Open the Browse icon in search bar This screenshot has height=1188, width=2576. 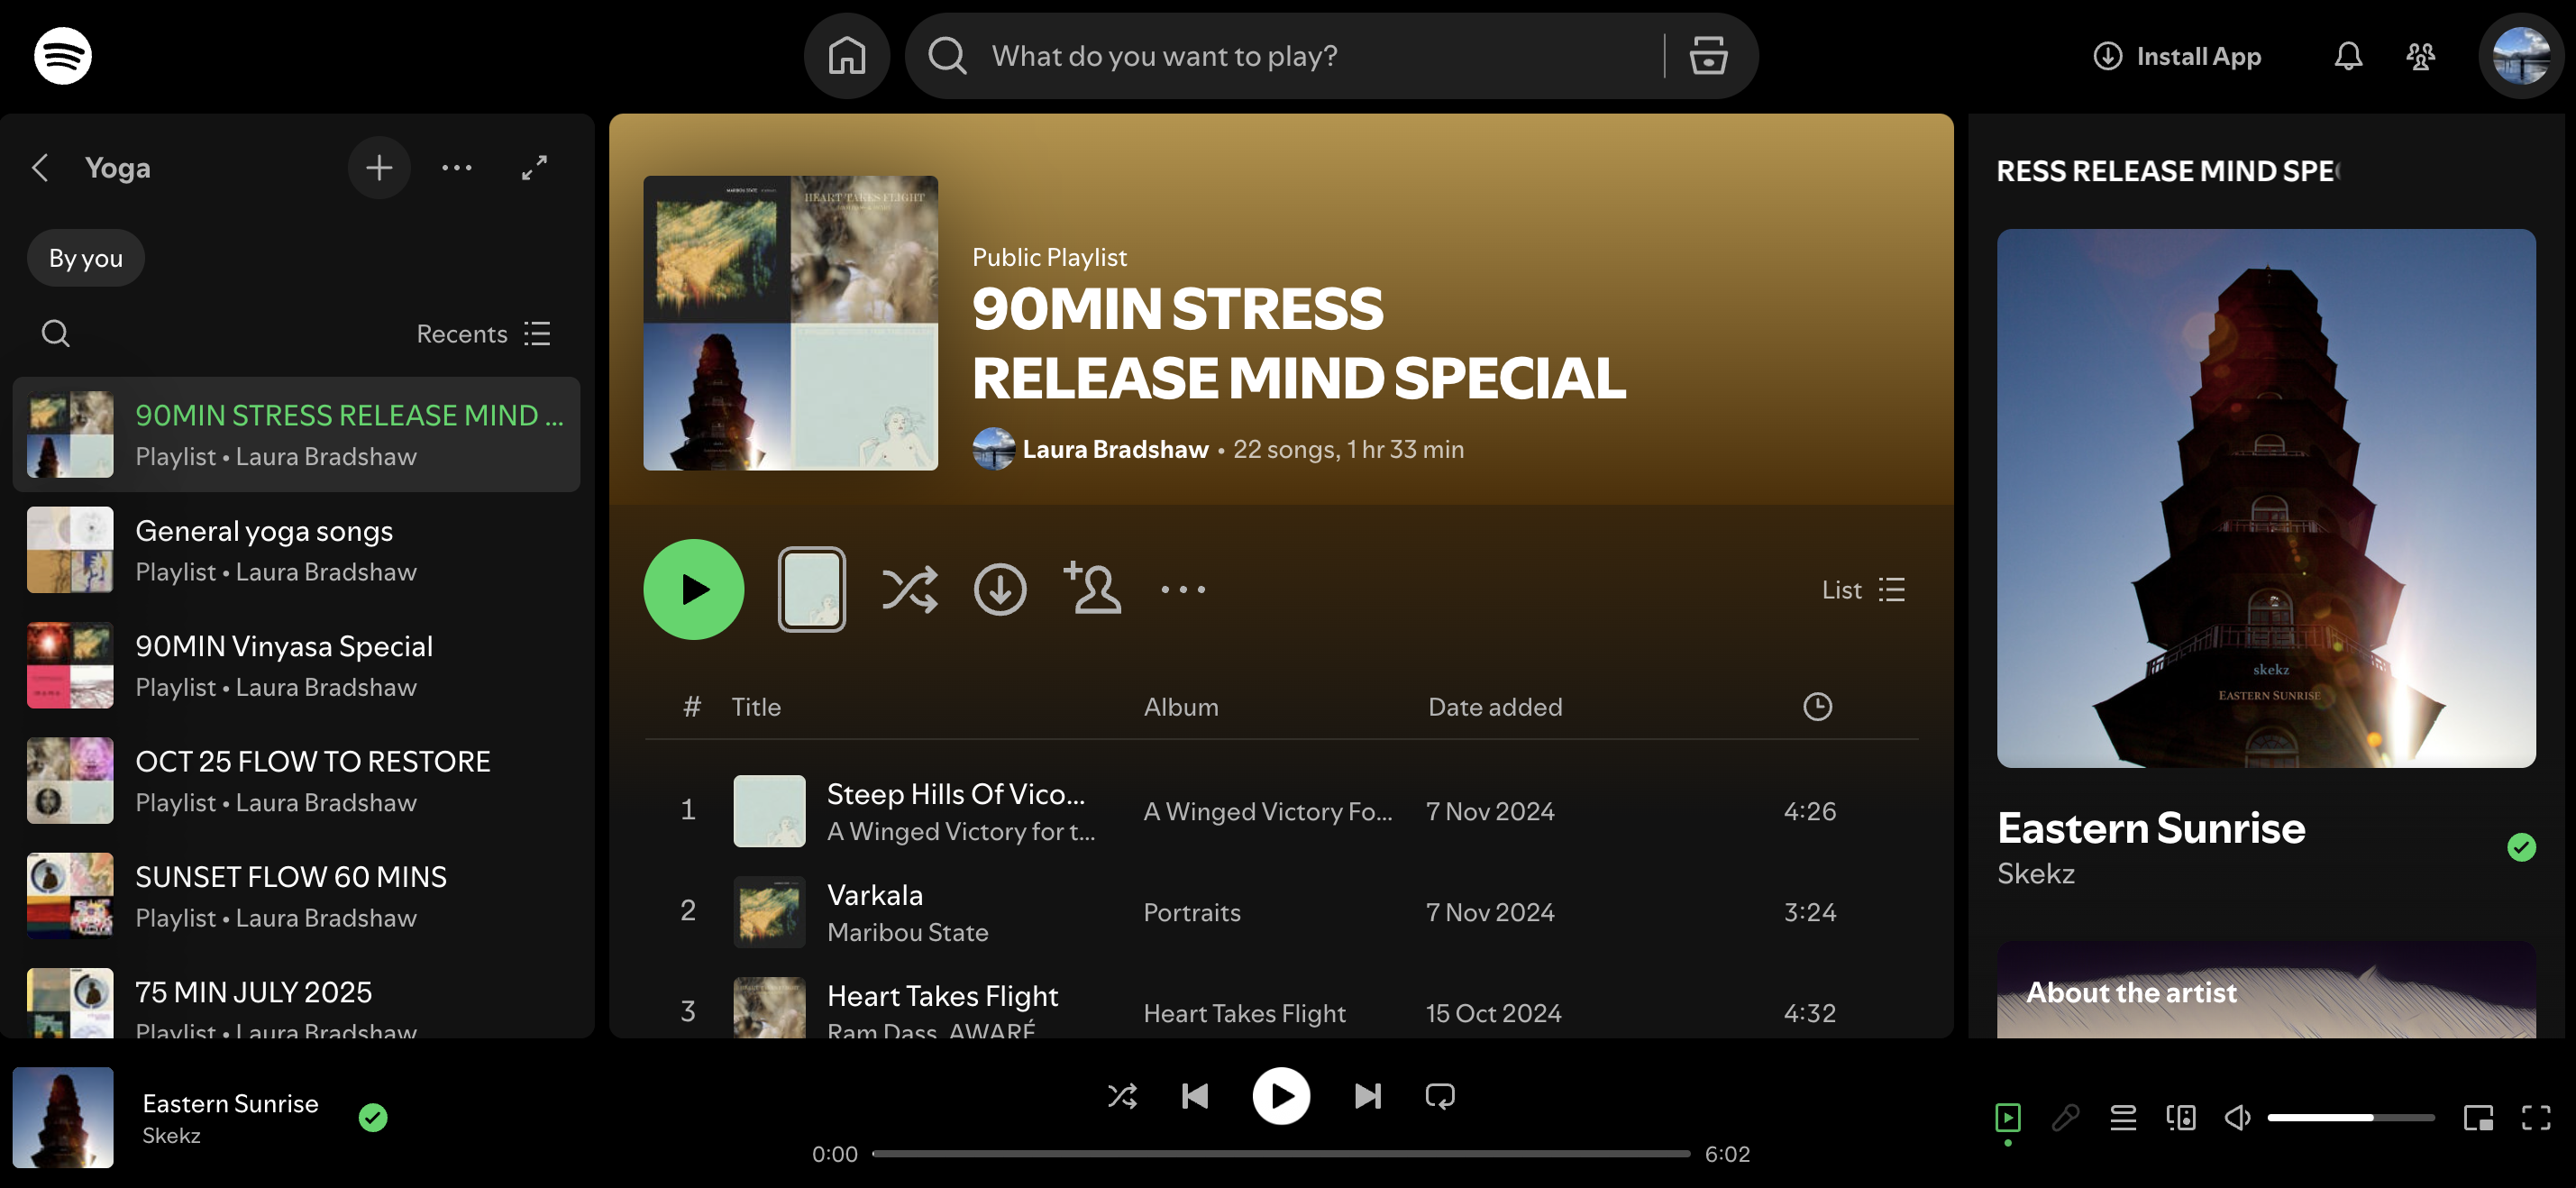(x=1708, y=56)
